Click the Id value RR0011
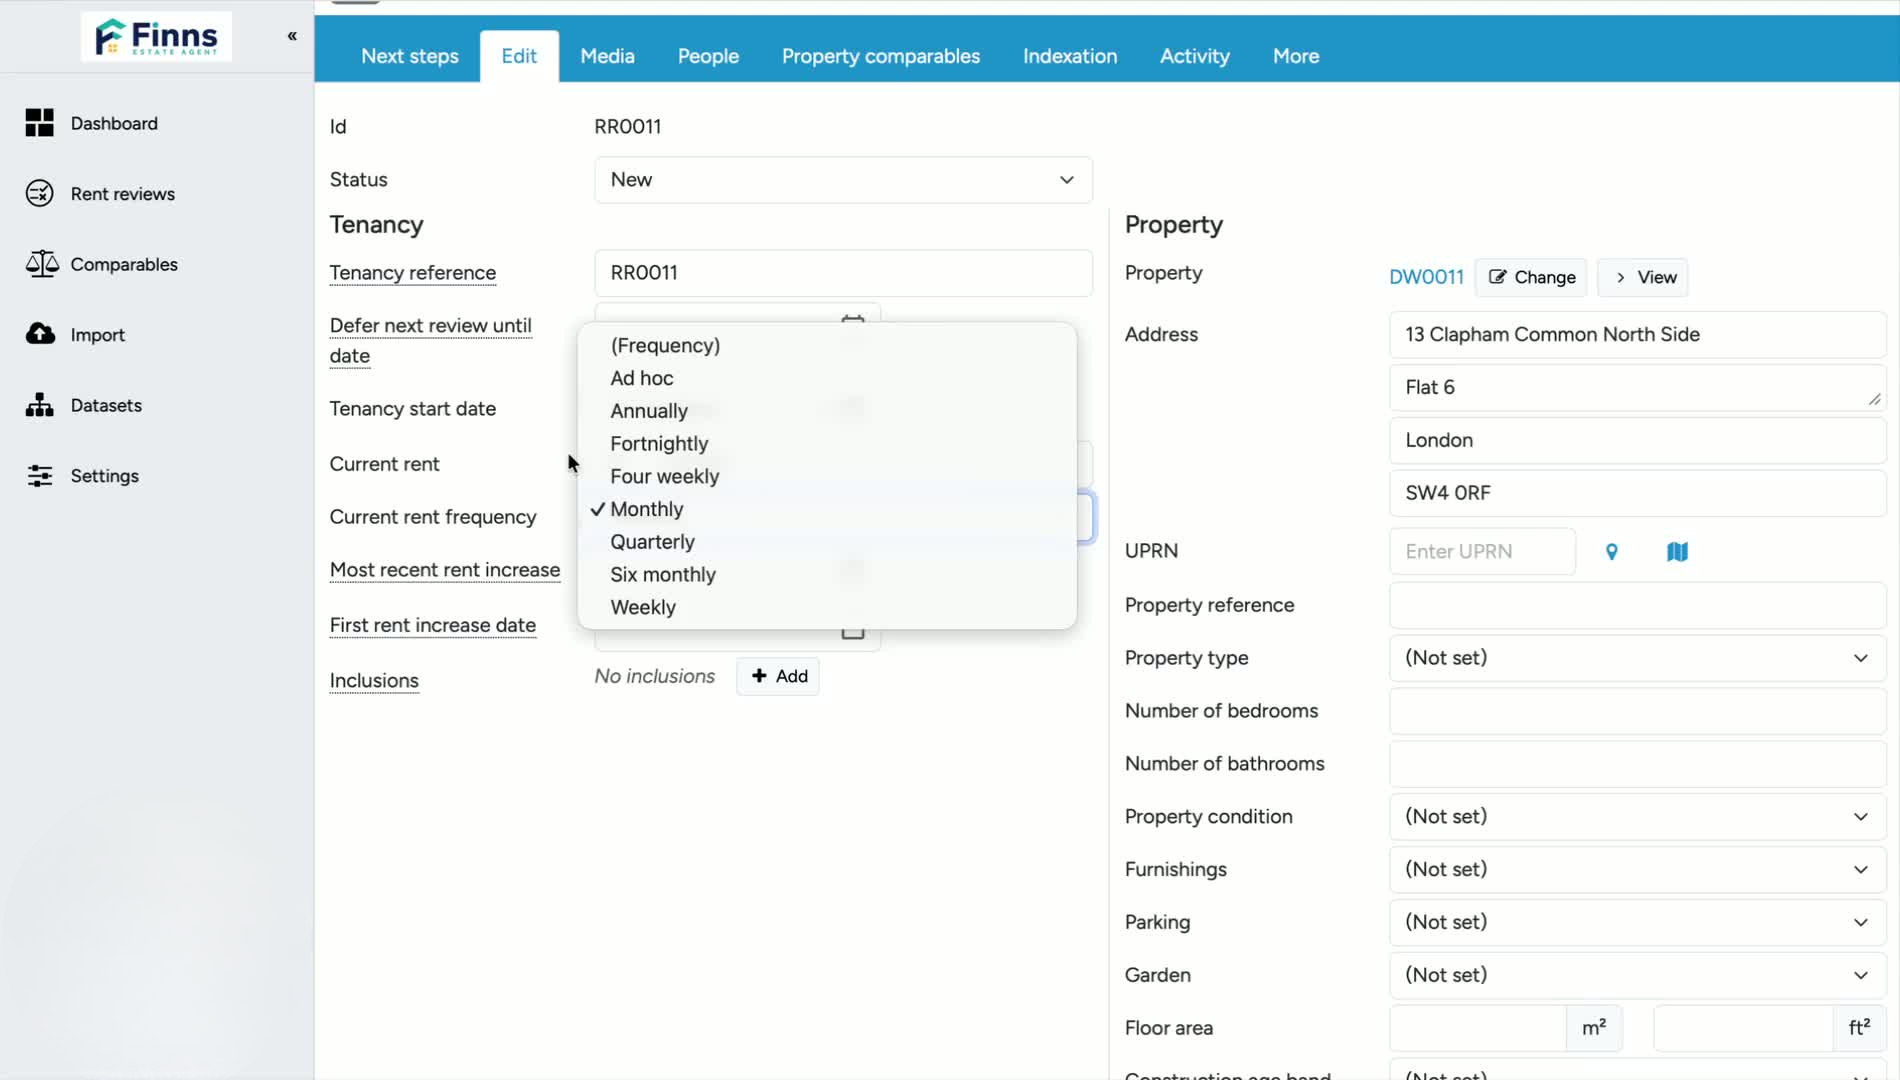The width and height of the screenshot is (1900, 1080). (628, 127)
